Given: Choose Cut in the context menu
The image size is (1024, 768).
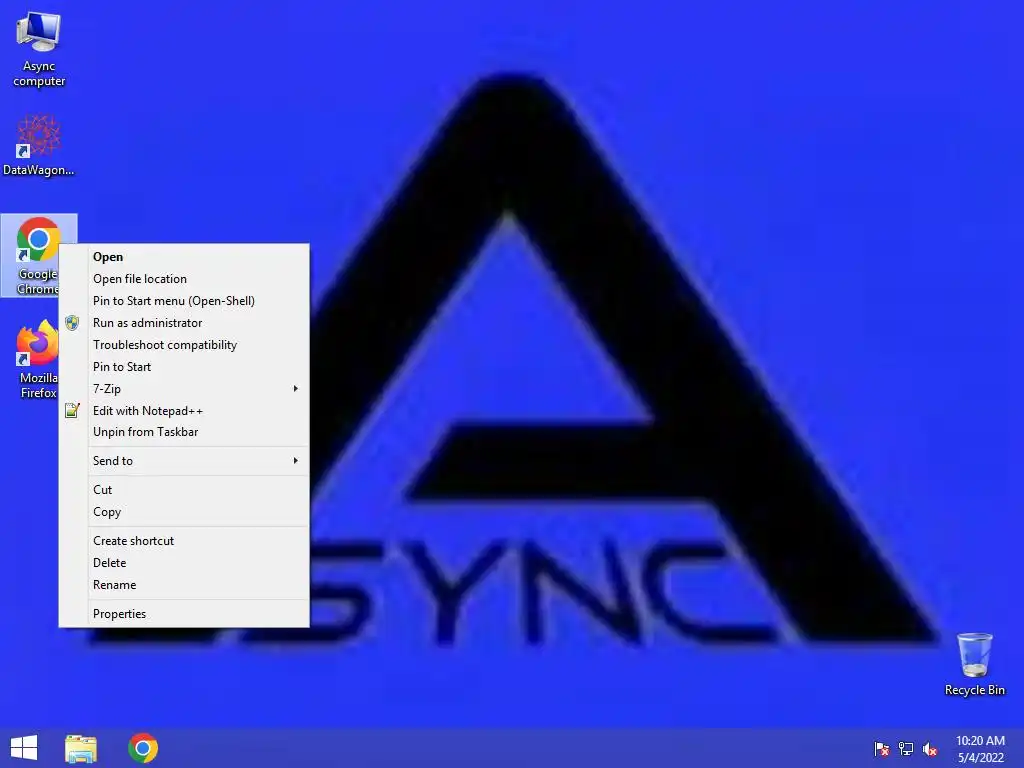Looking at the screenshot, I should 184,490.
